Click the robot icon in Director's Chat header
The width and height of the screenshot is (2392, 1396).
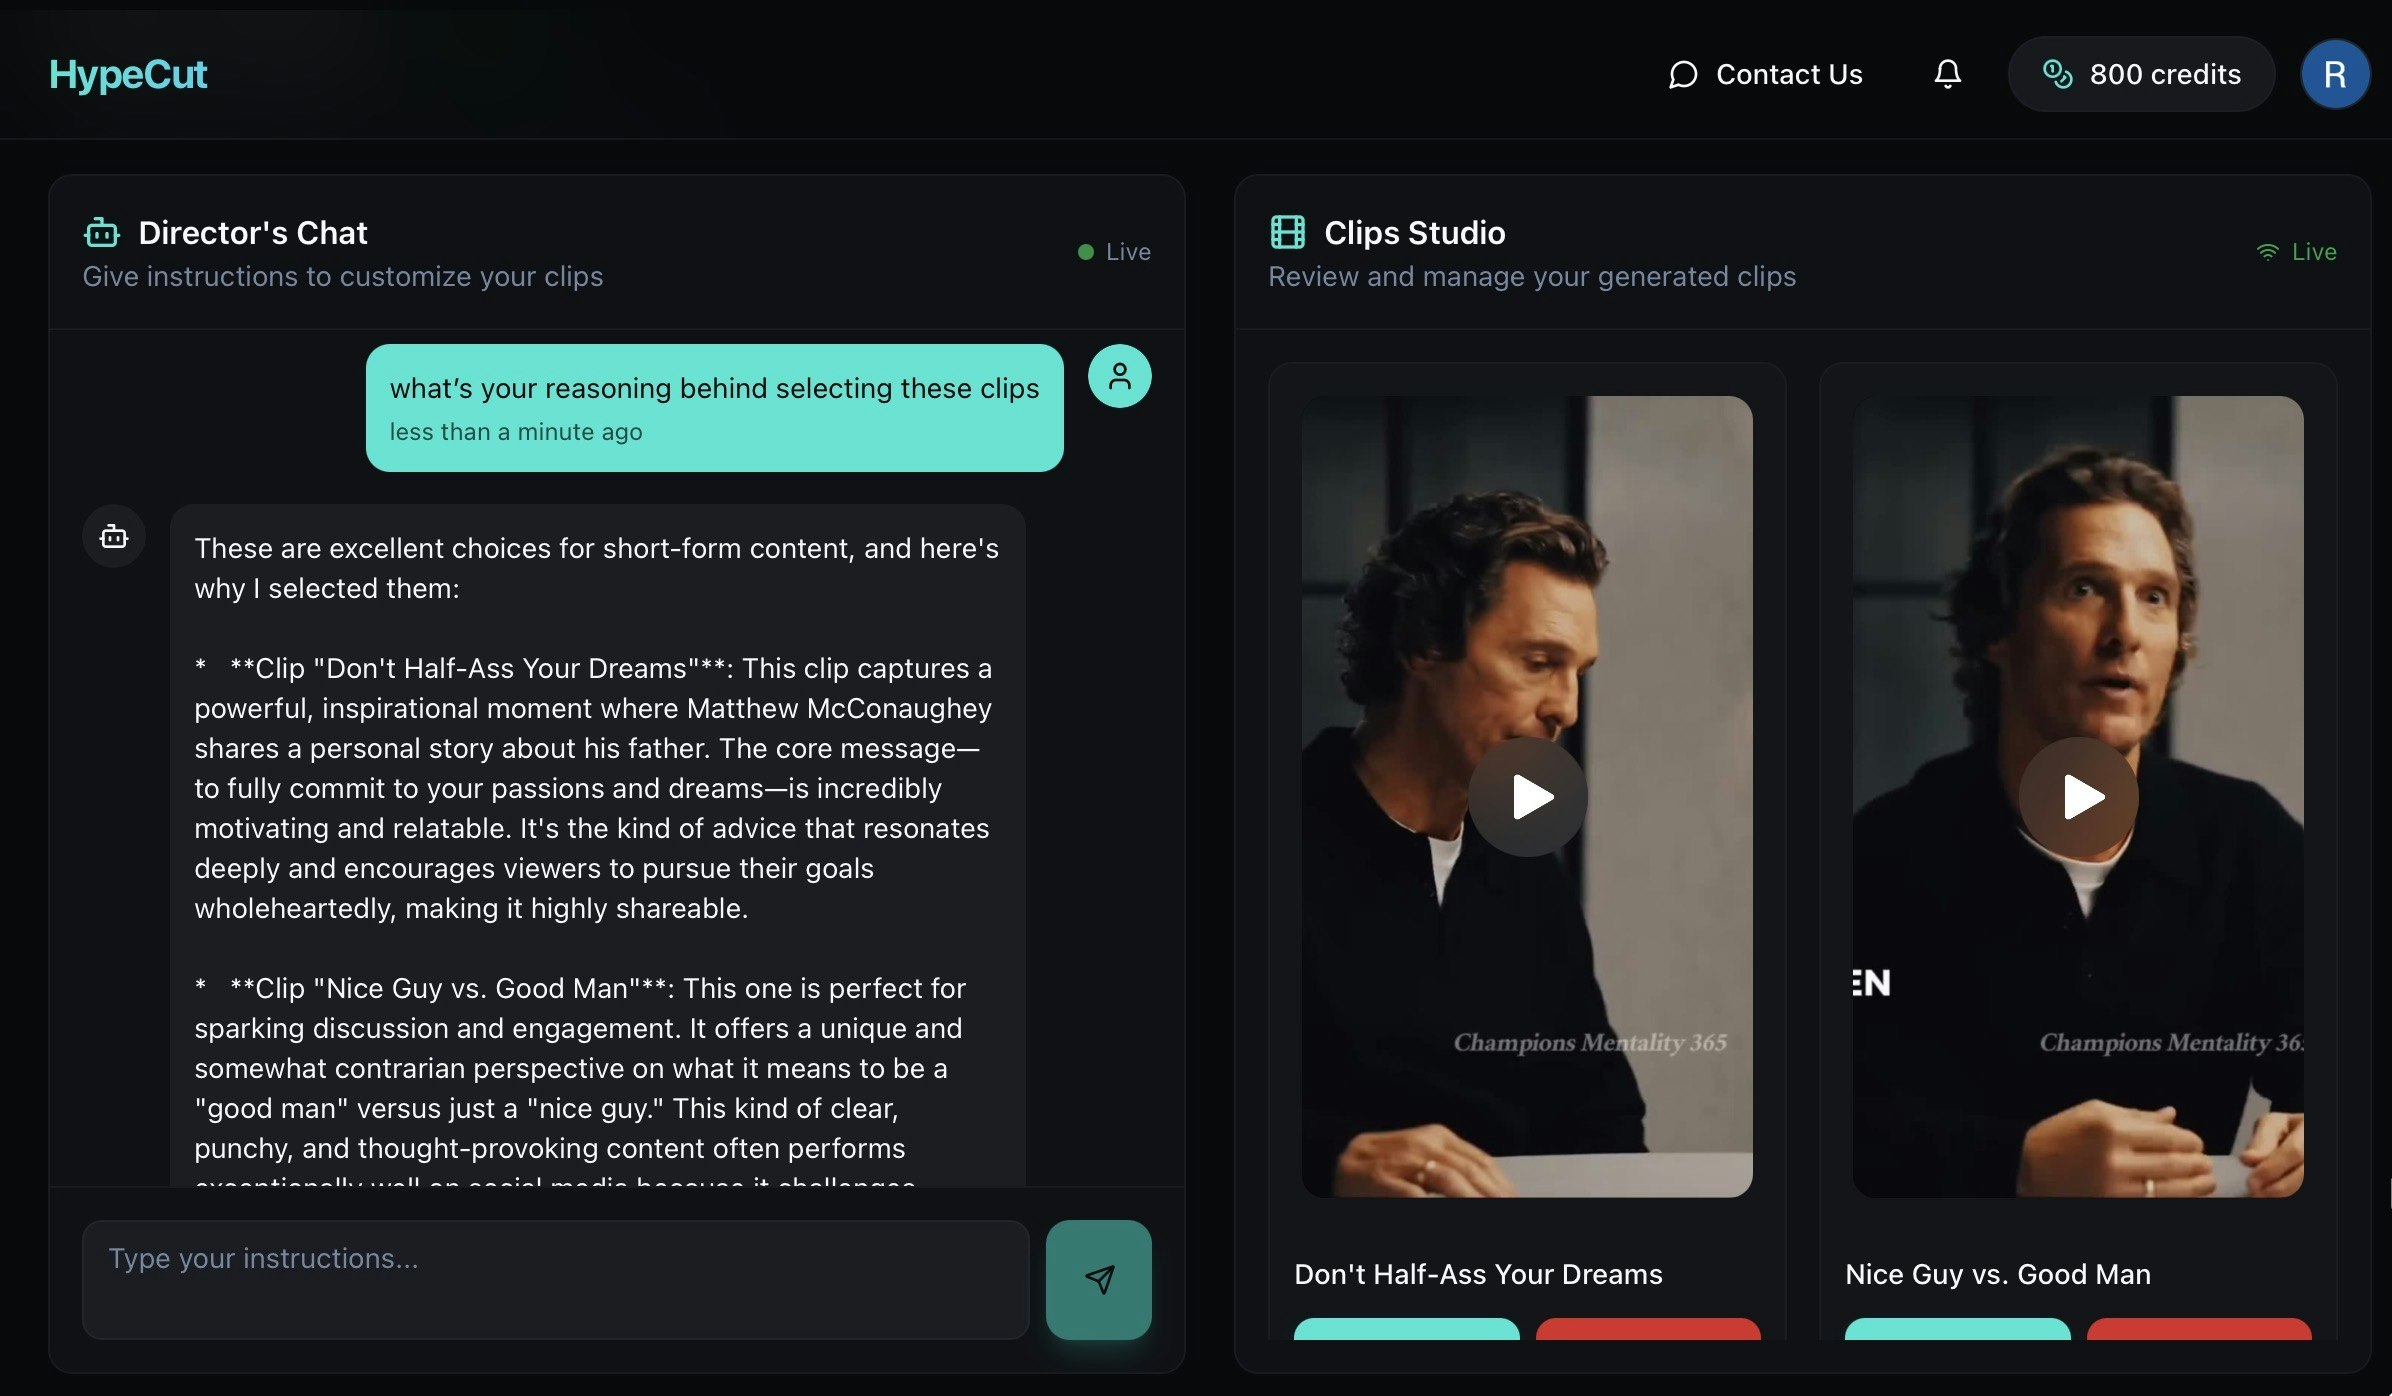coord(101,232)
